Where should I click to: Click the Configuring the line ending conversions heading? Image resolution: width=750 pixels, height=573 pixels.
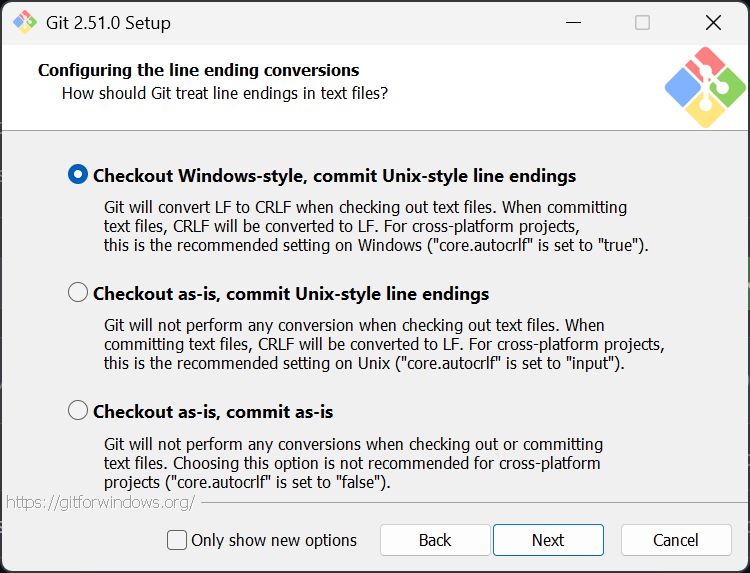pyautogui.click(x=198, y=70)
